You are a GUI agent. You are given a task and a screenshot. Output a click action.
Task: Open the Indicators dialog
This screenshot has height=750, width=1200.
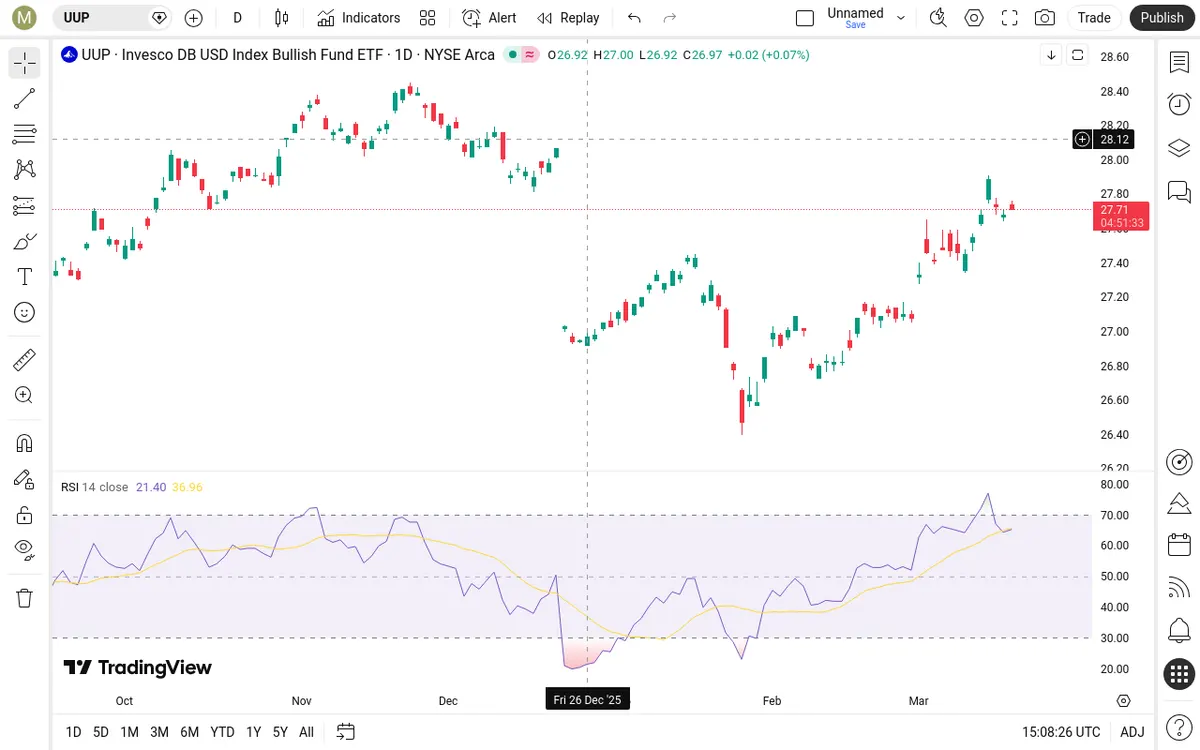[x=359, y=18]
